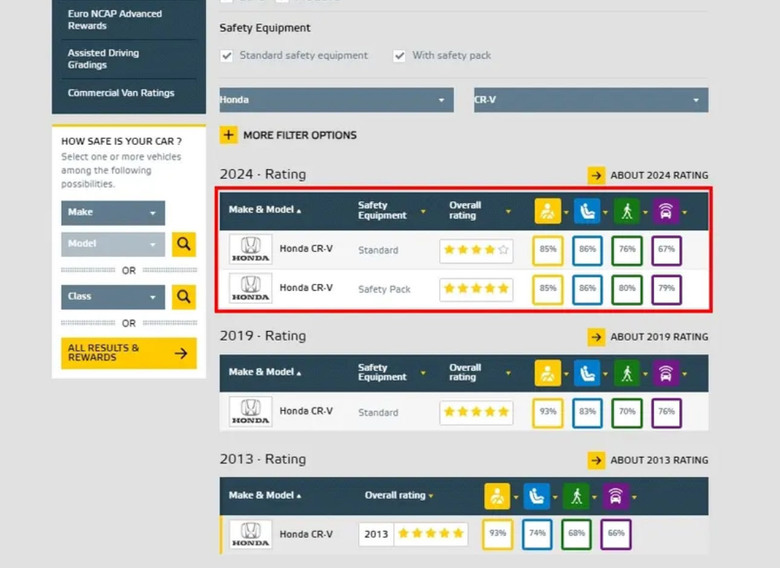Click 93% adult score in 2019 row
780x568 pixels.
pos(548,412)
